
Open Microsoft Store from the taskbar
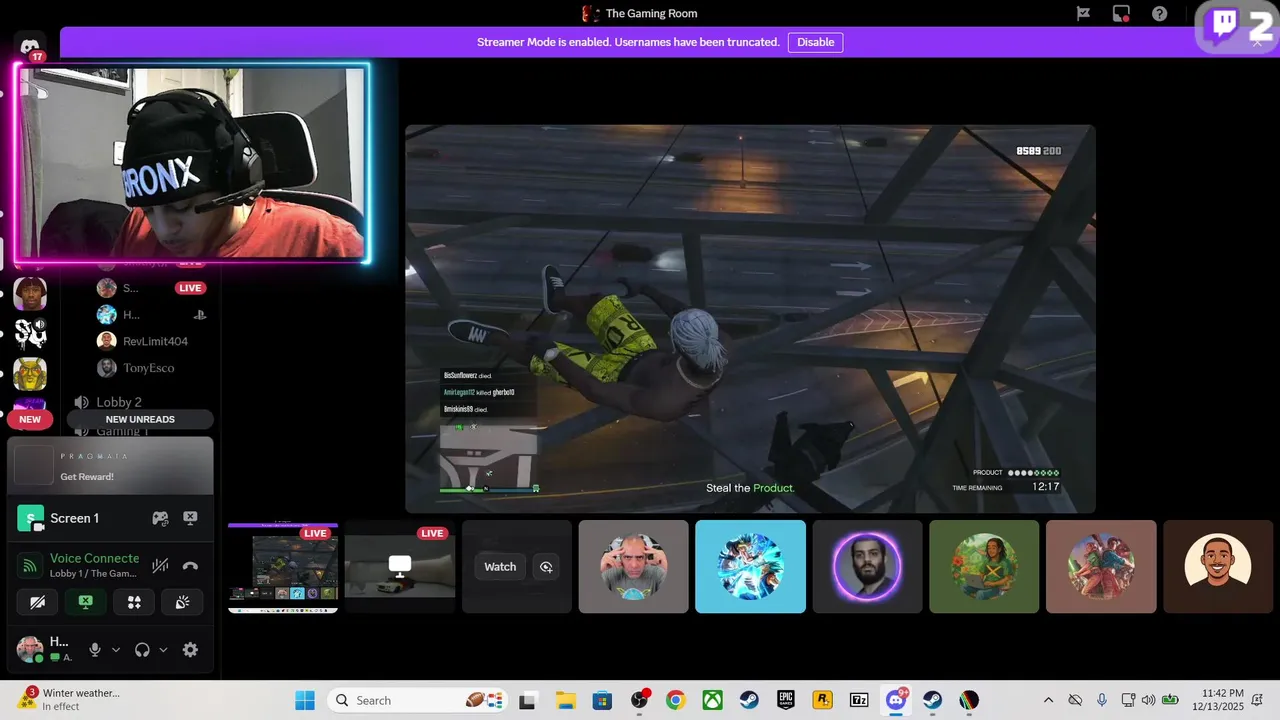pos(602,700)
